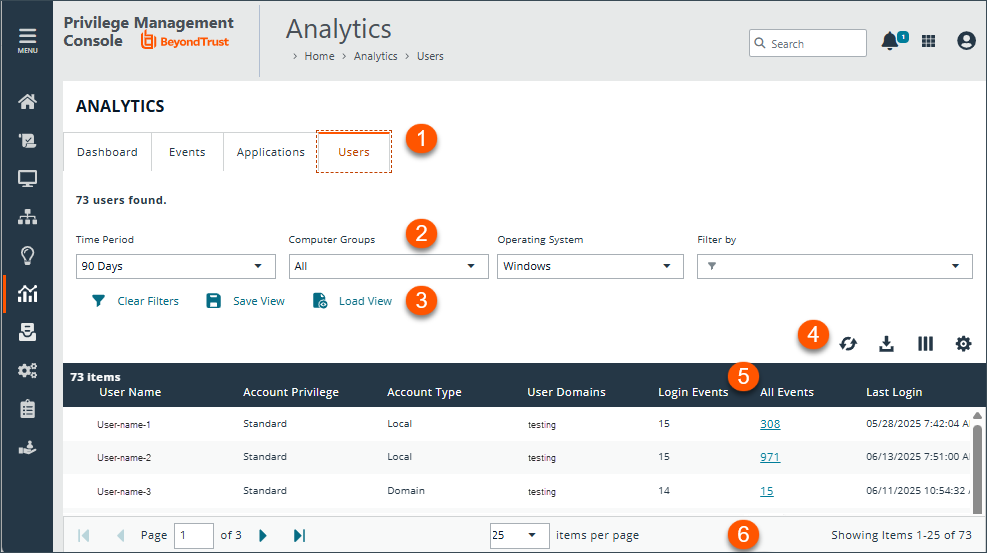Open grid settings gear icon
The height and width of the screenshot is (553, 987).
tap(964, 344)
